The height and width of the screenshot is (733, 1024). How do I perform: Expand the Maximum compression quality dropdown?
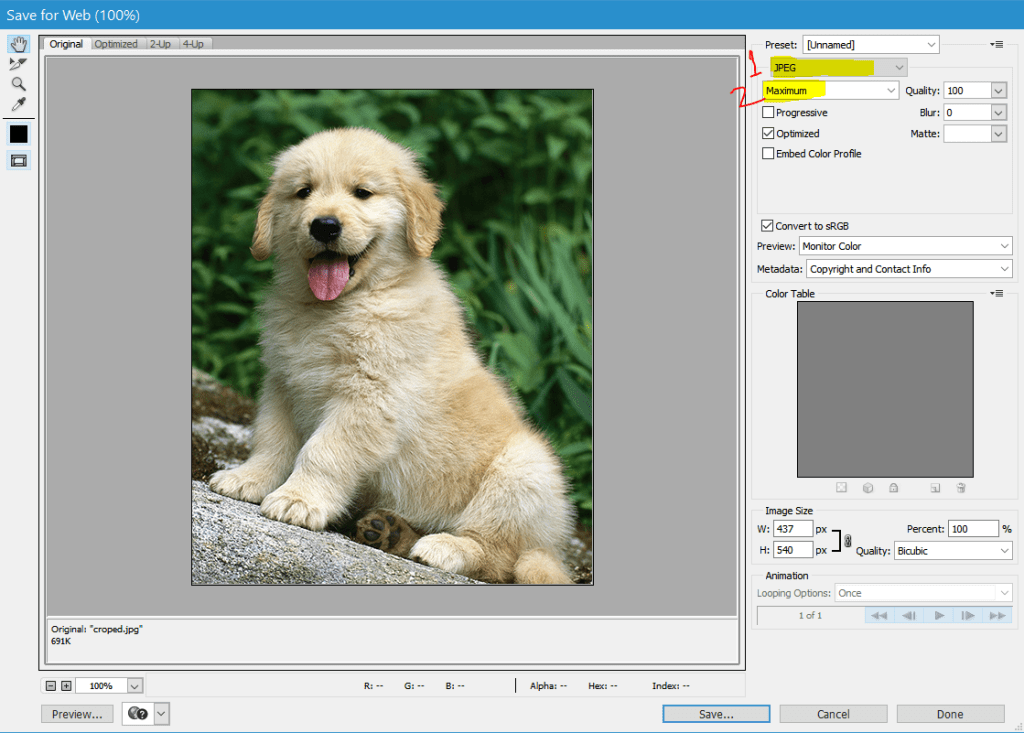click(x=830, y=90)
